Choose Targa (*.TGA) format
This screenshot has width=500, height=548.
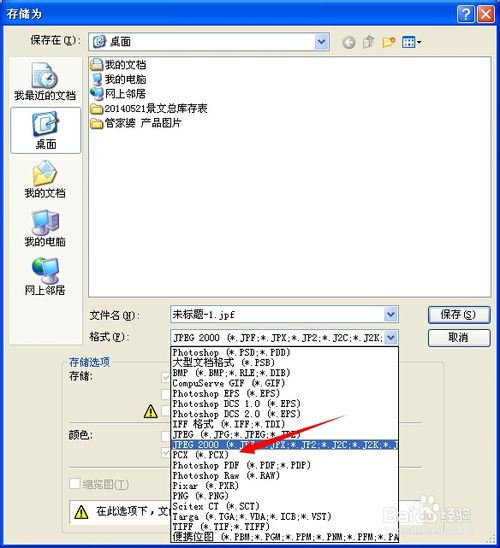coord(284,517)
